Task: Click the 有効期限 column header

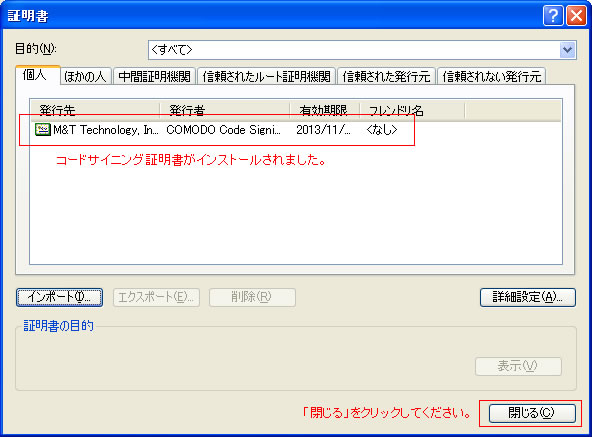Action: 325,110
